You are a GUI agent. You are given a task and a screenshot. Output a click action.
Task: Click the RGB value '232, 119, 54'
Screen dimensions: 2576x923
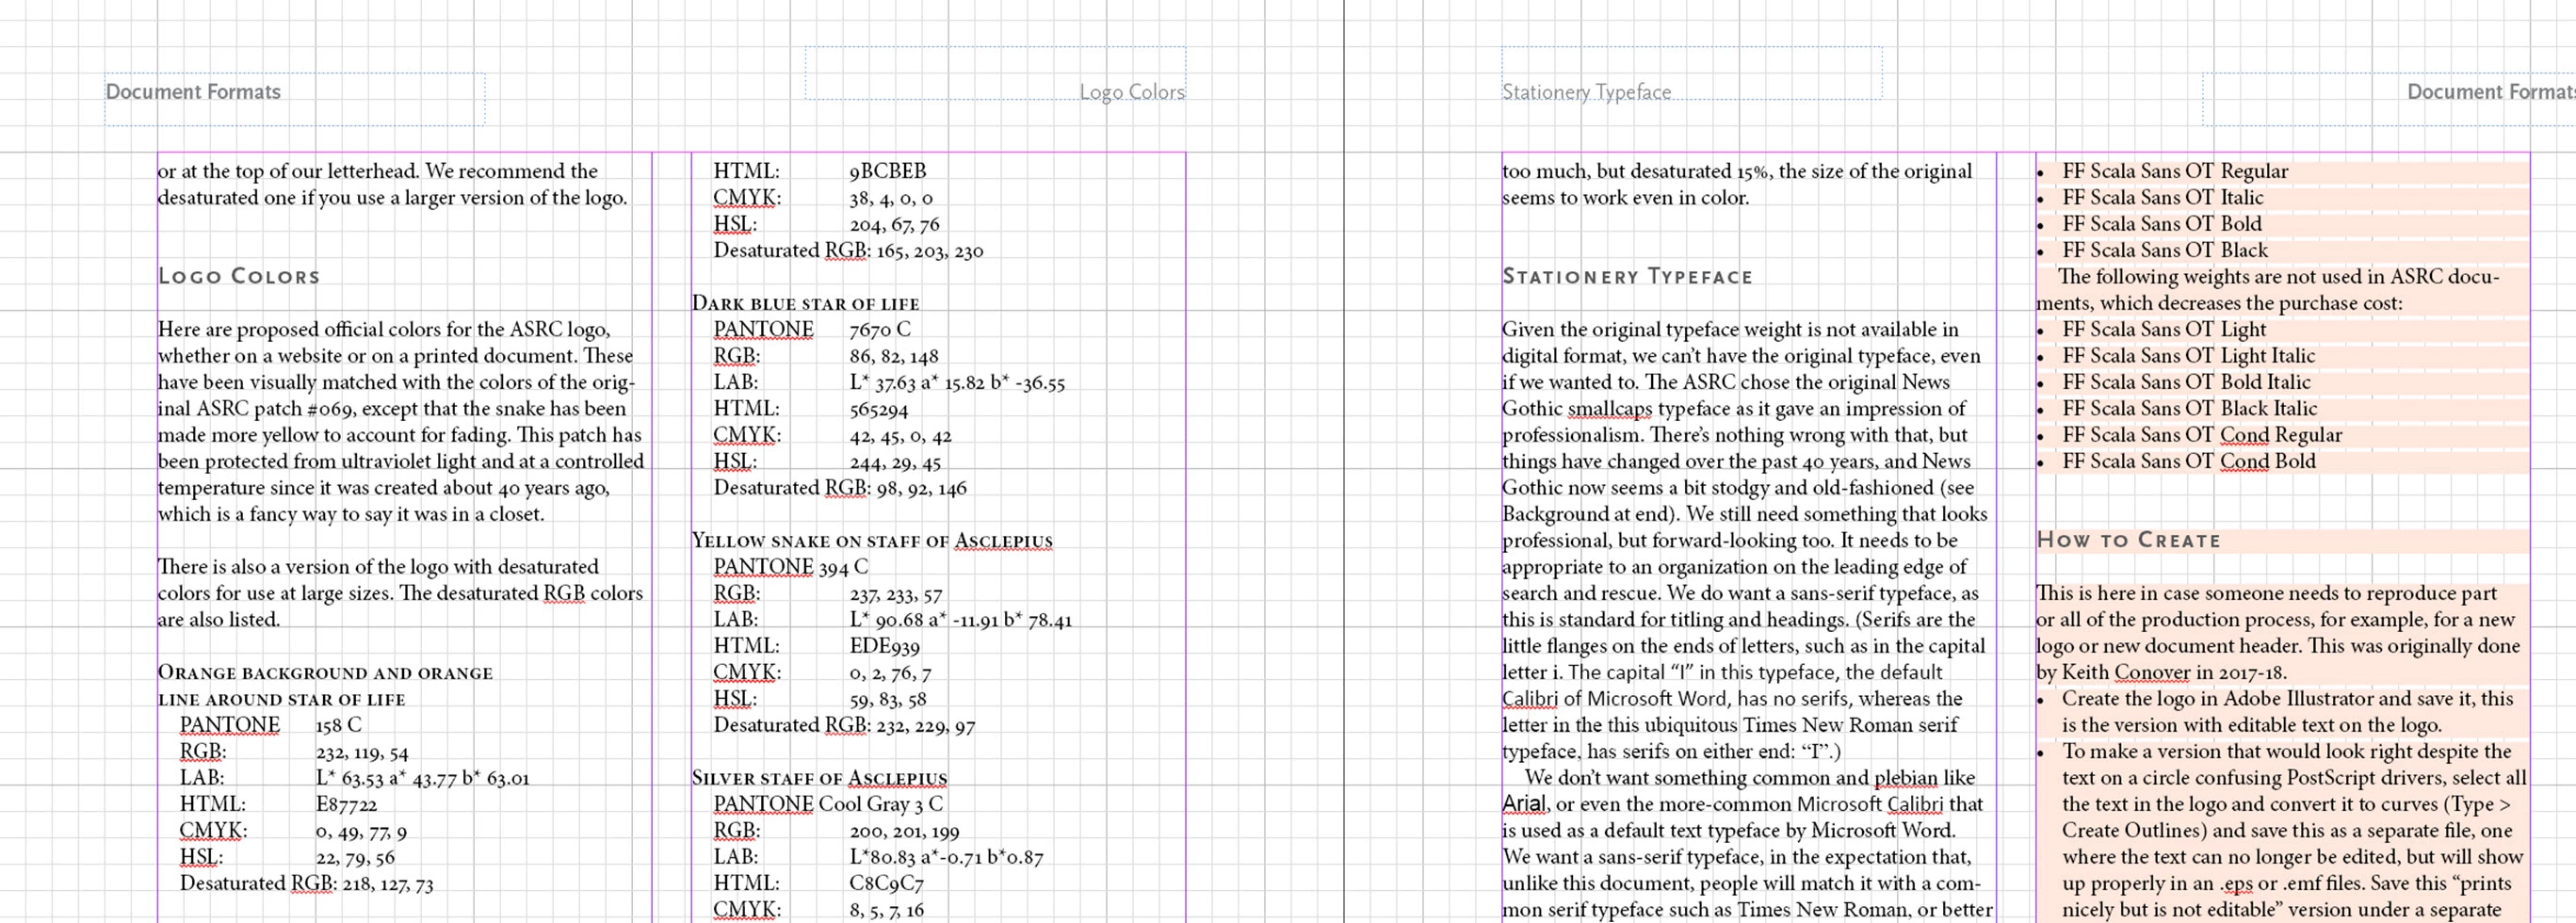tap(362, 753)
